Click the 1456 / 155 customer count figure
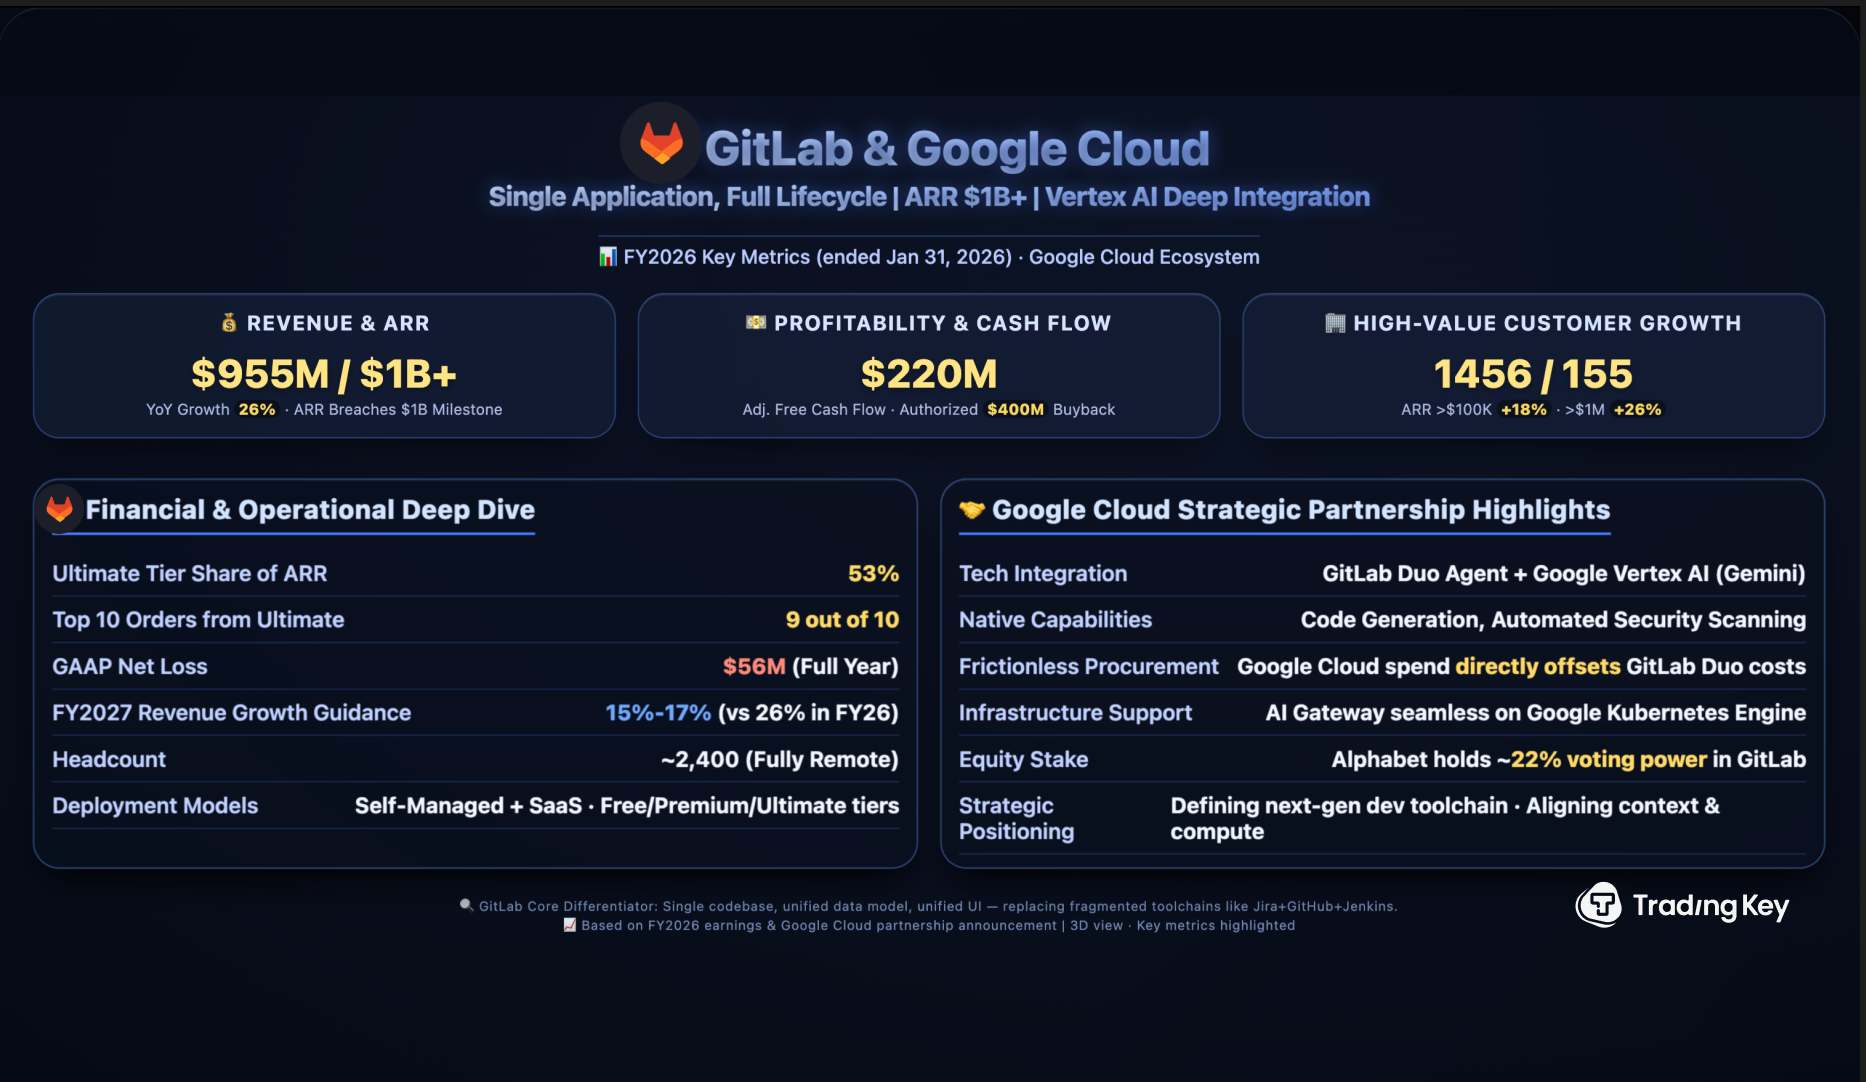The height and width of the screenshot is (1082, 1866). click(x=1533, y=374)
